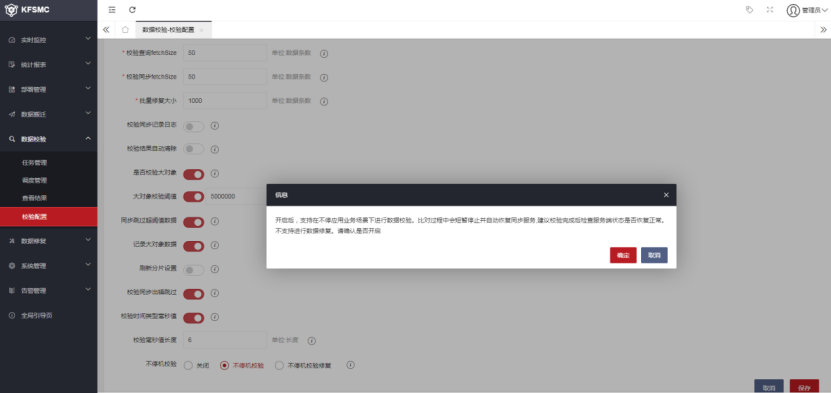Viewport: 831px width, 393px height.
Task: Close the 信息 dialog with the X
Action: click(x=666, y=195)
